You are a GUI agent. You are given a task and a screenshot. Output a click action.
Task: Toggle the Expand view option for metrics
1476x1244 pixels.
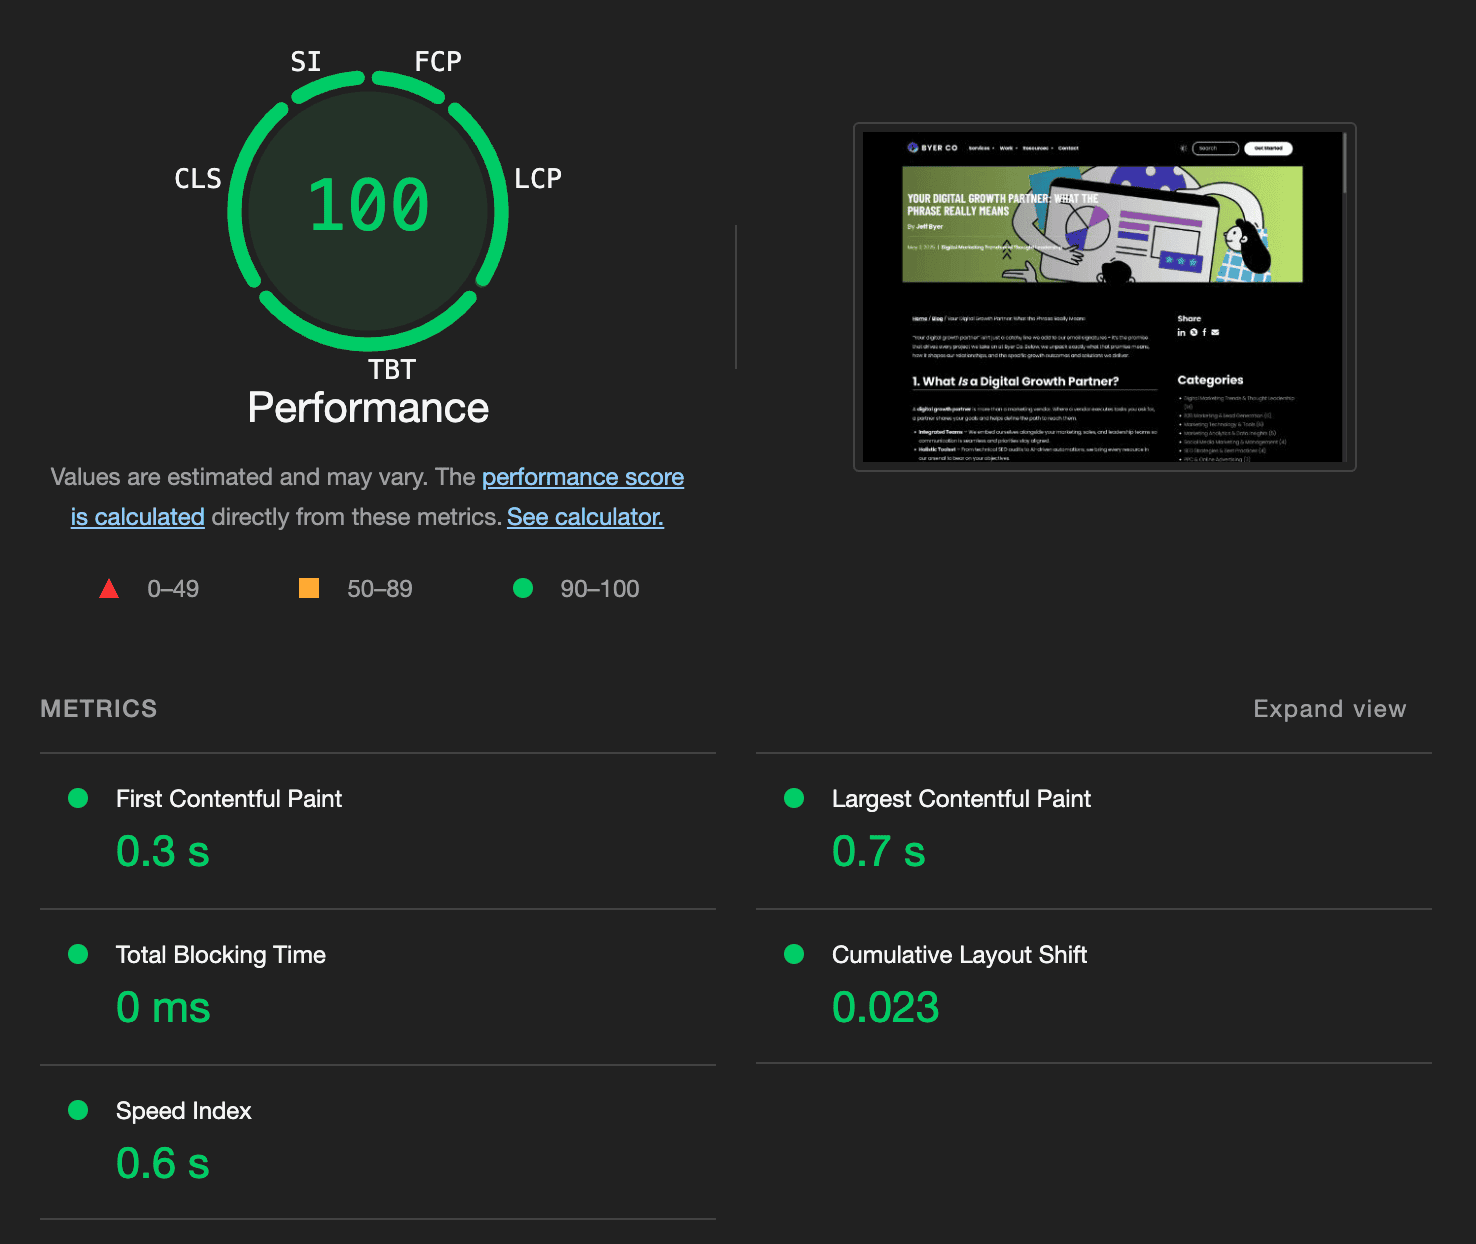(1329, 709)
